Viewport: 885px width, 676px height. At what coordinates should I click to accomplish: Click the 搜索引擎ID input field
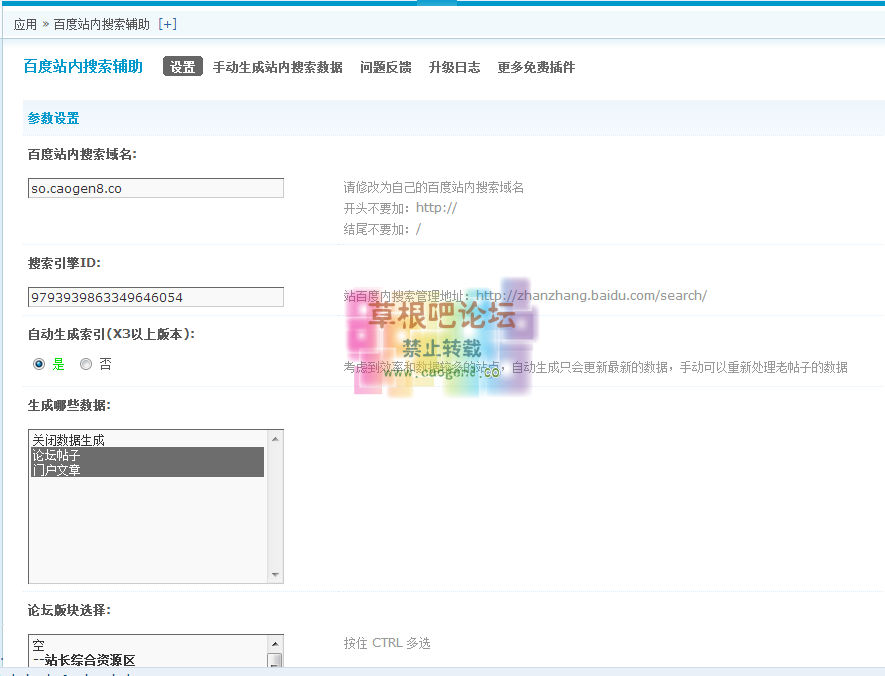point(155,297)
